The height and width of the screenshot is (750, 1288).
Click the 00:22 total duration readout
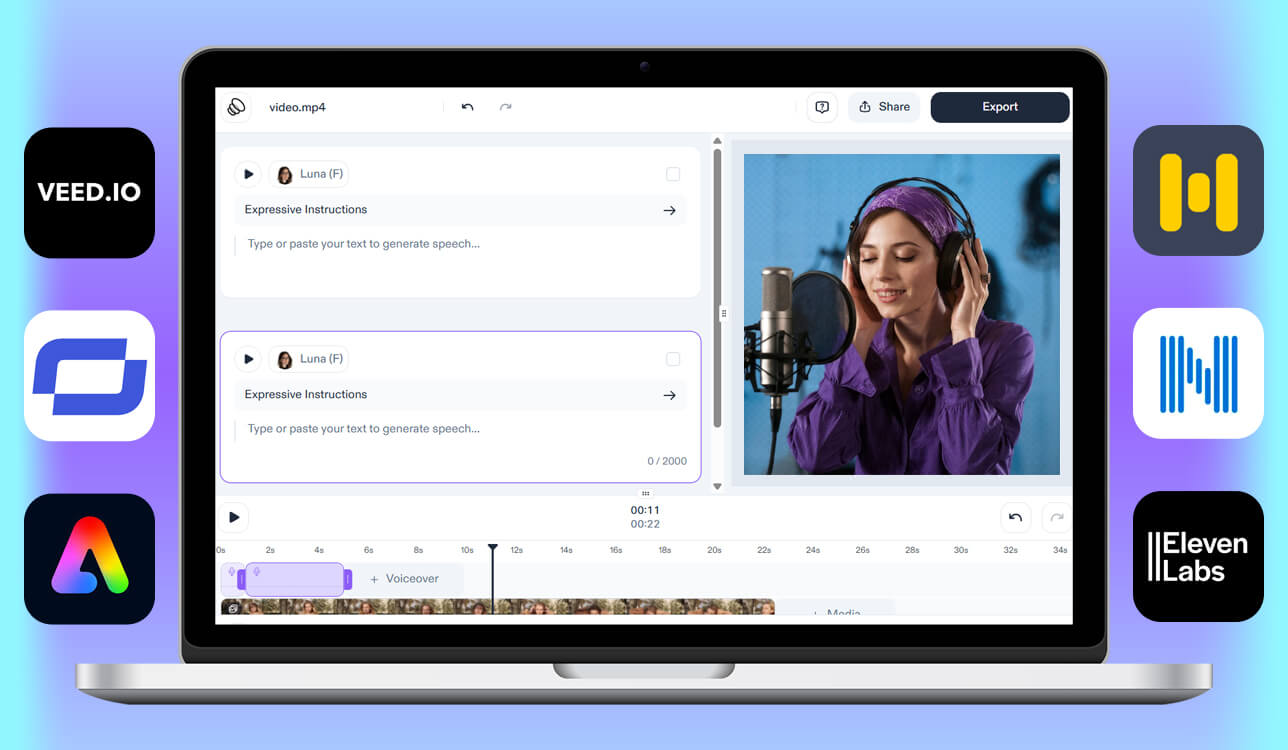(645, 524)
